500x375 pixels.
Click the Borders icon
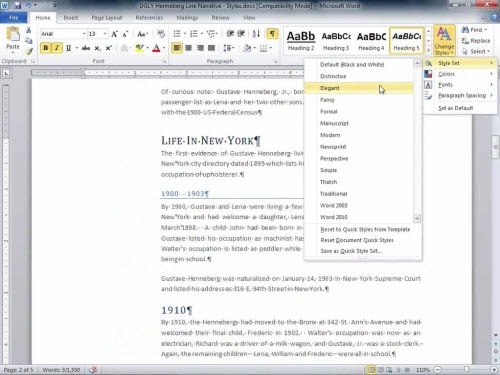[x=263, y=48]
